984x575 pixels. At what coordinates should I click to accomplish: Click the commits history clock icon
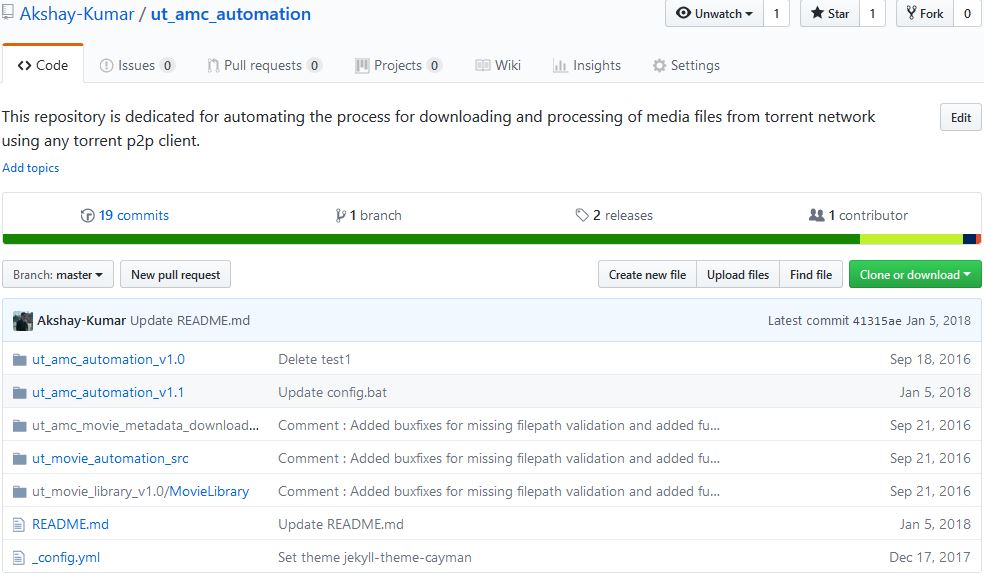point(87,215)
